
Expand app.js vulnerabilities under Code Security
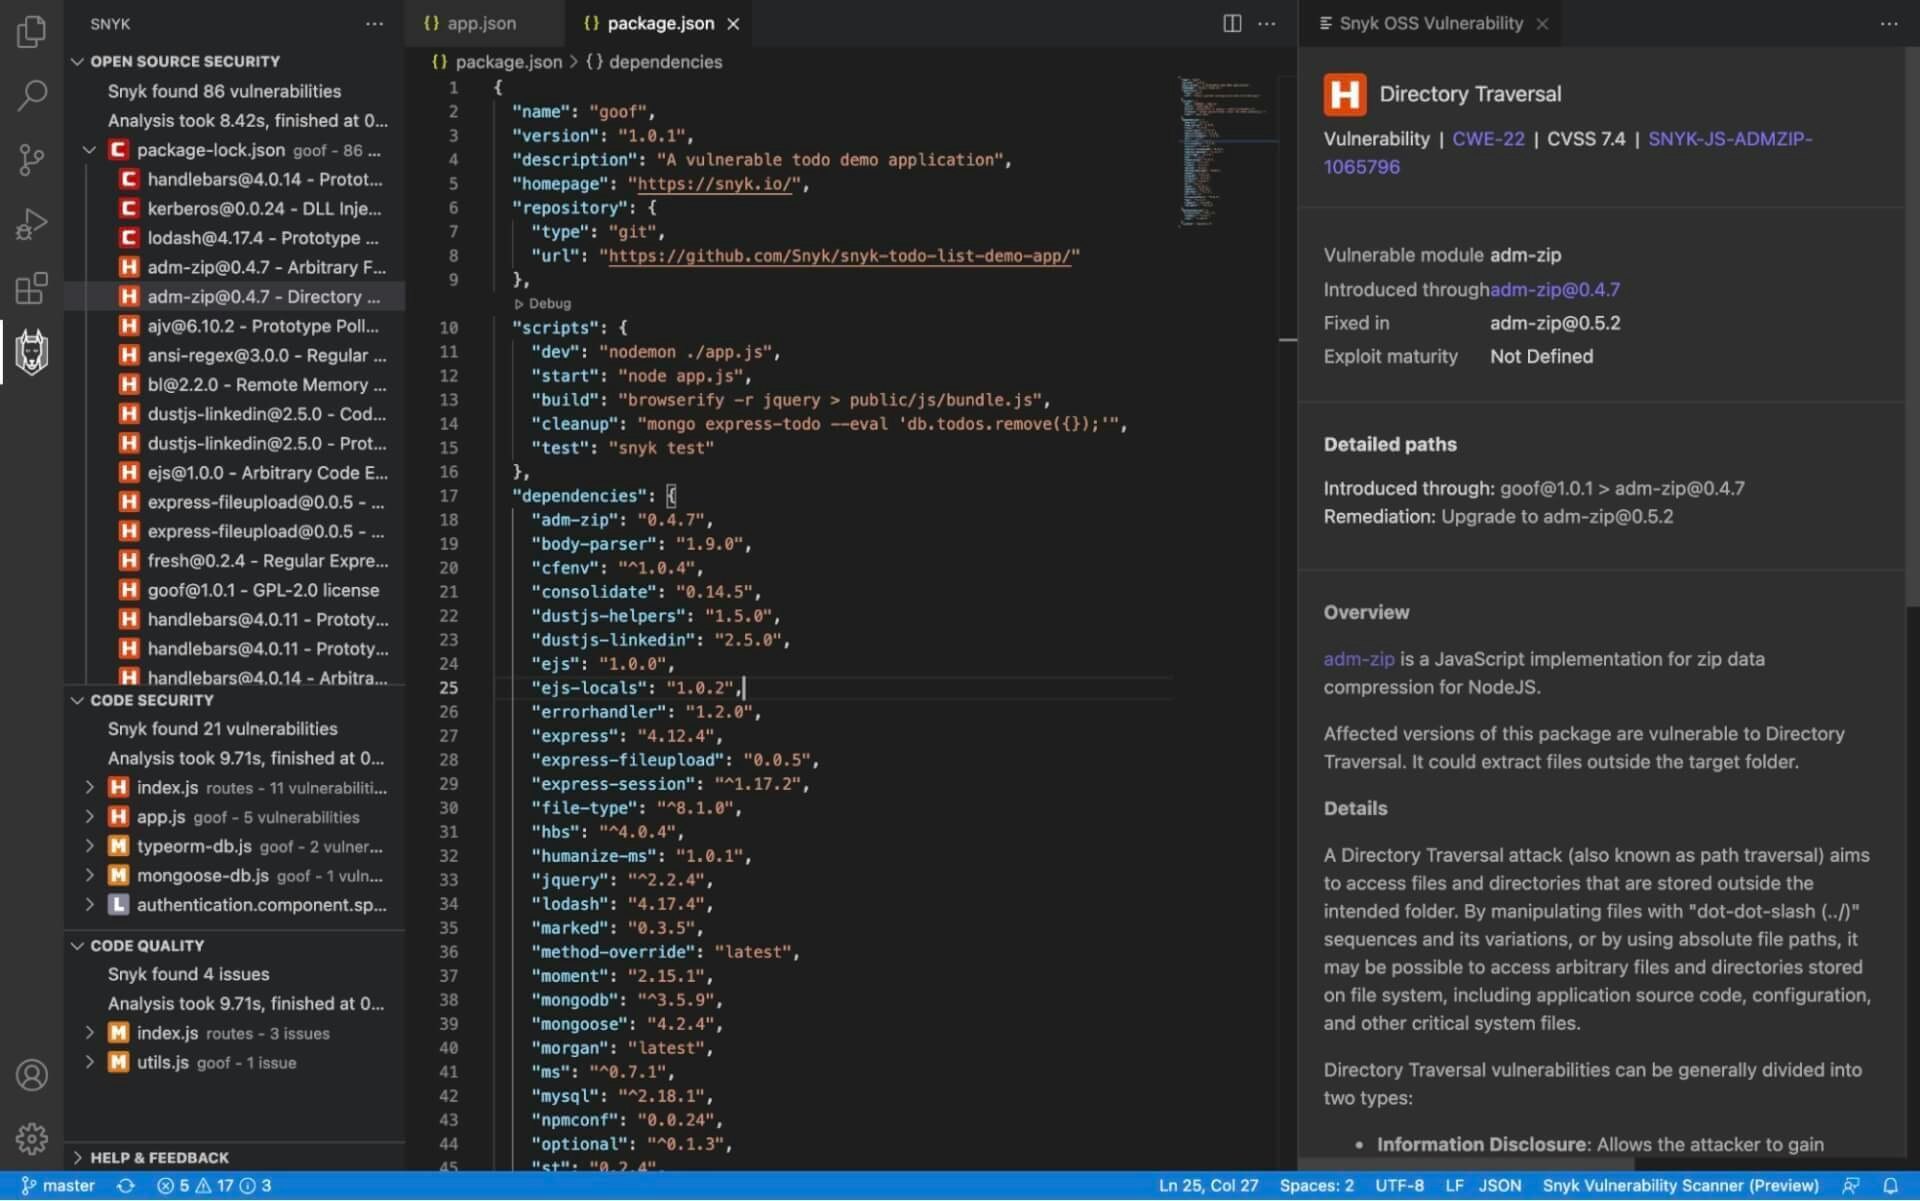pos(90,817)
